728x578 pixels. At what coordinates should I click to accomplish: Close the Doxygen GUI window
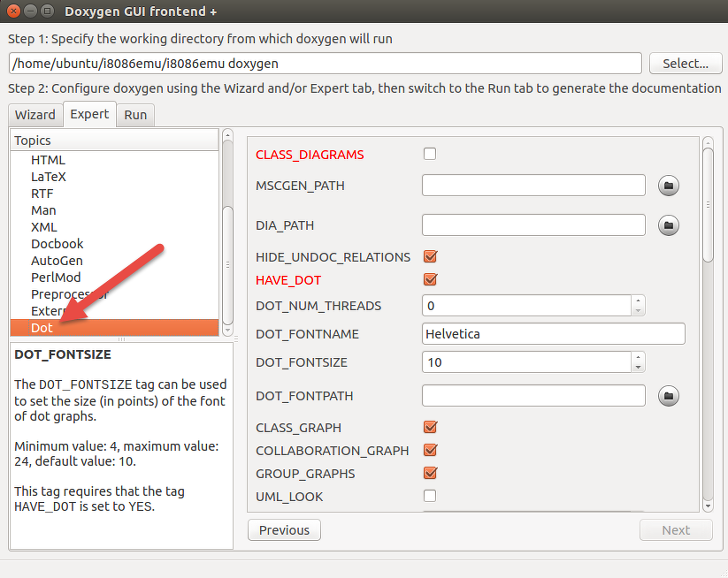pos(13,11)
